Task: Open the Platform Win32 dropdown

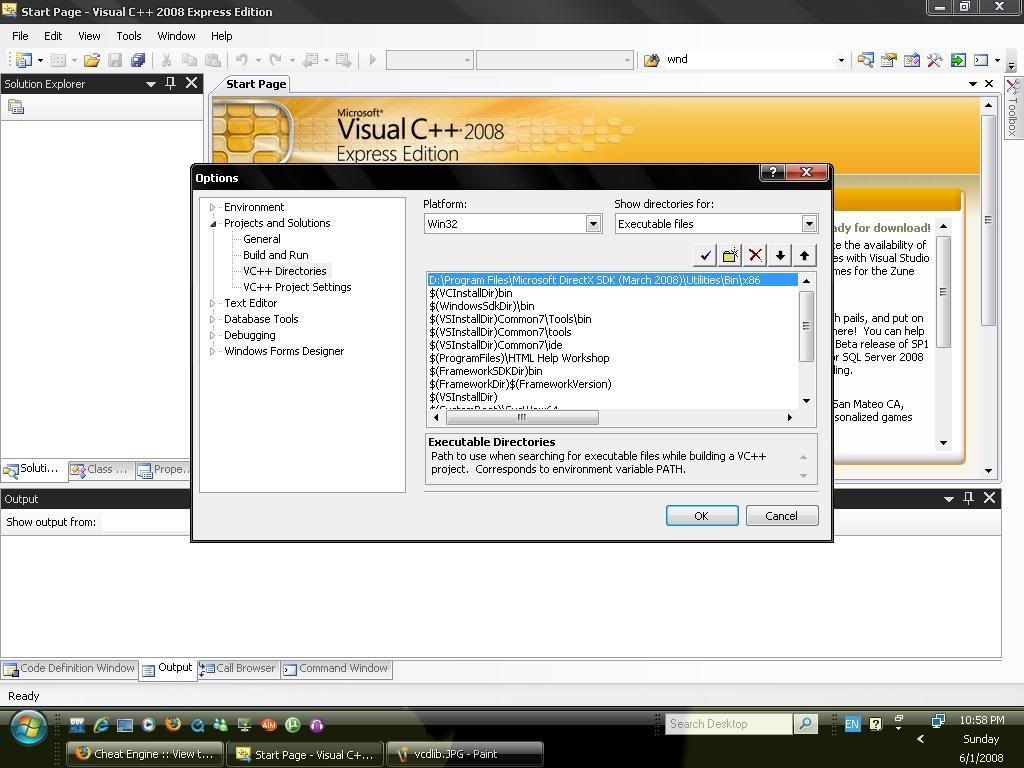Action: point(593,224)
